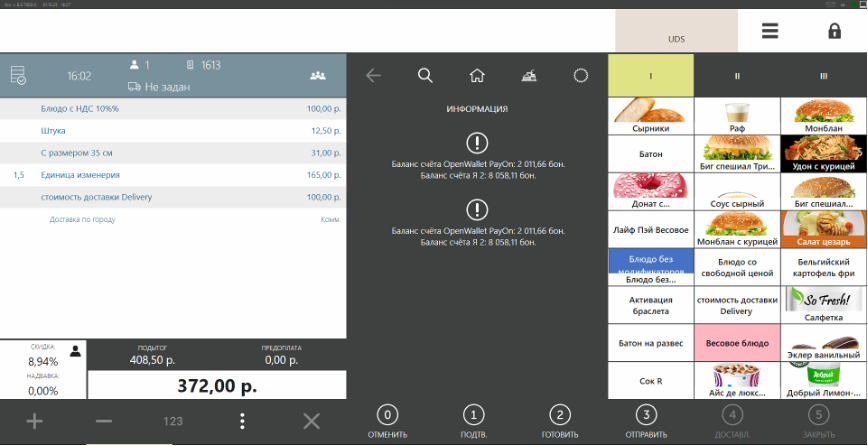Add 'Салфетка' So Fresh item
868x446 pixels.
click(x=824, y=305)
